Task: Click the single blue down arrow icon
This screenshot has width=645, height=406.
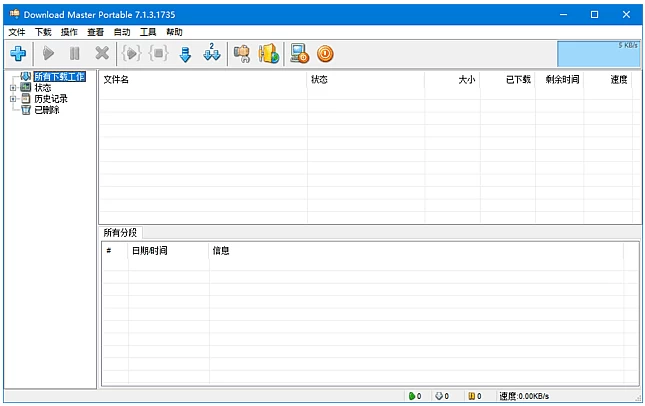Action: pos(185,54)
